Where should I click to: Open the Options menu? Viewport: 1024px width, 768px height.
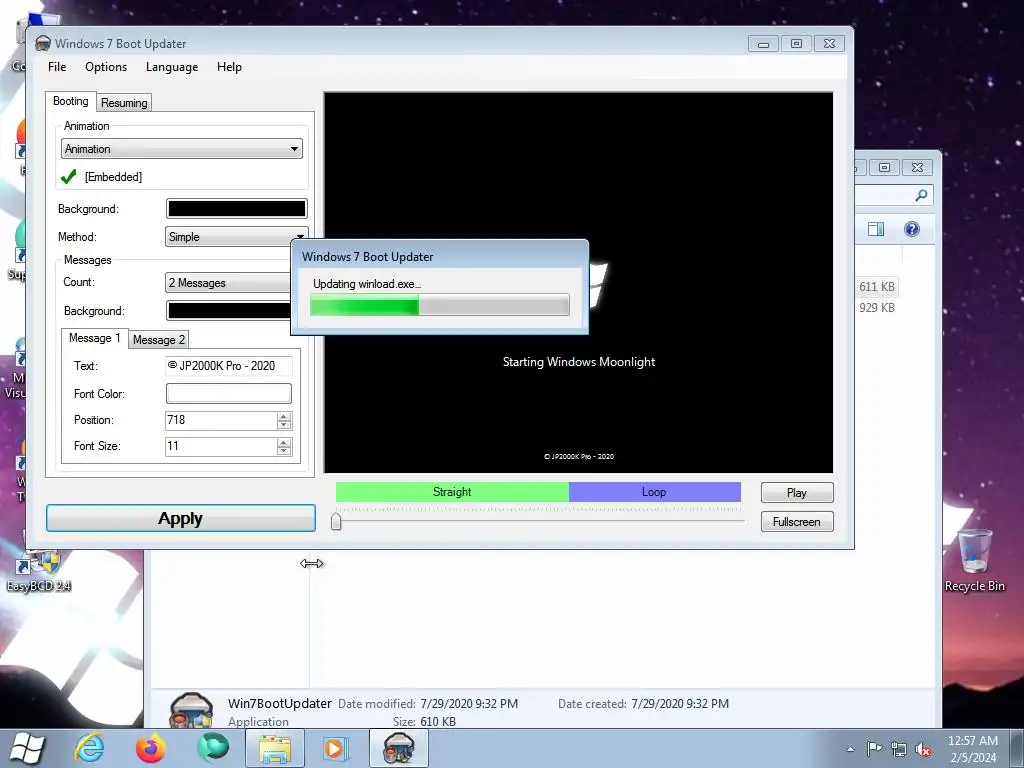[106, 67]
